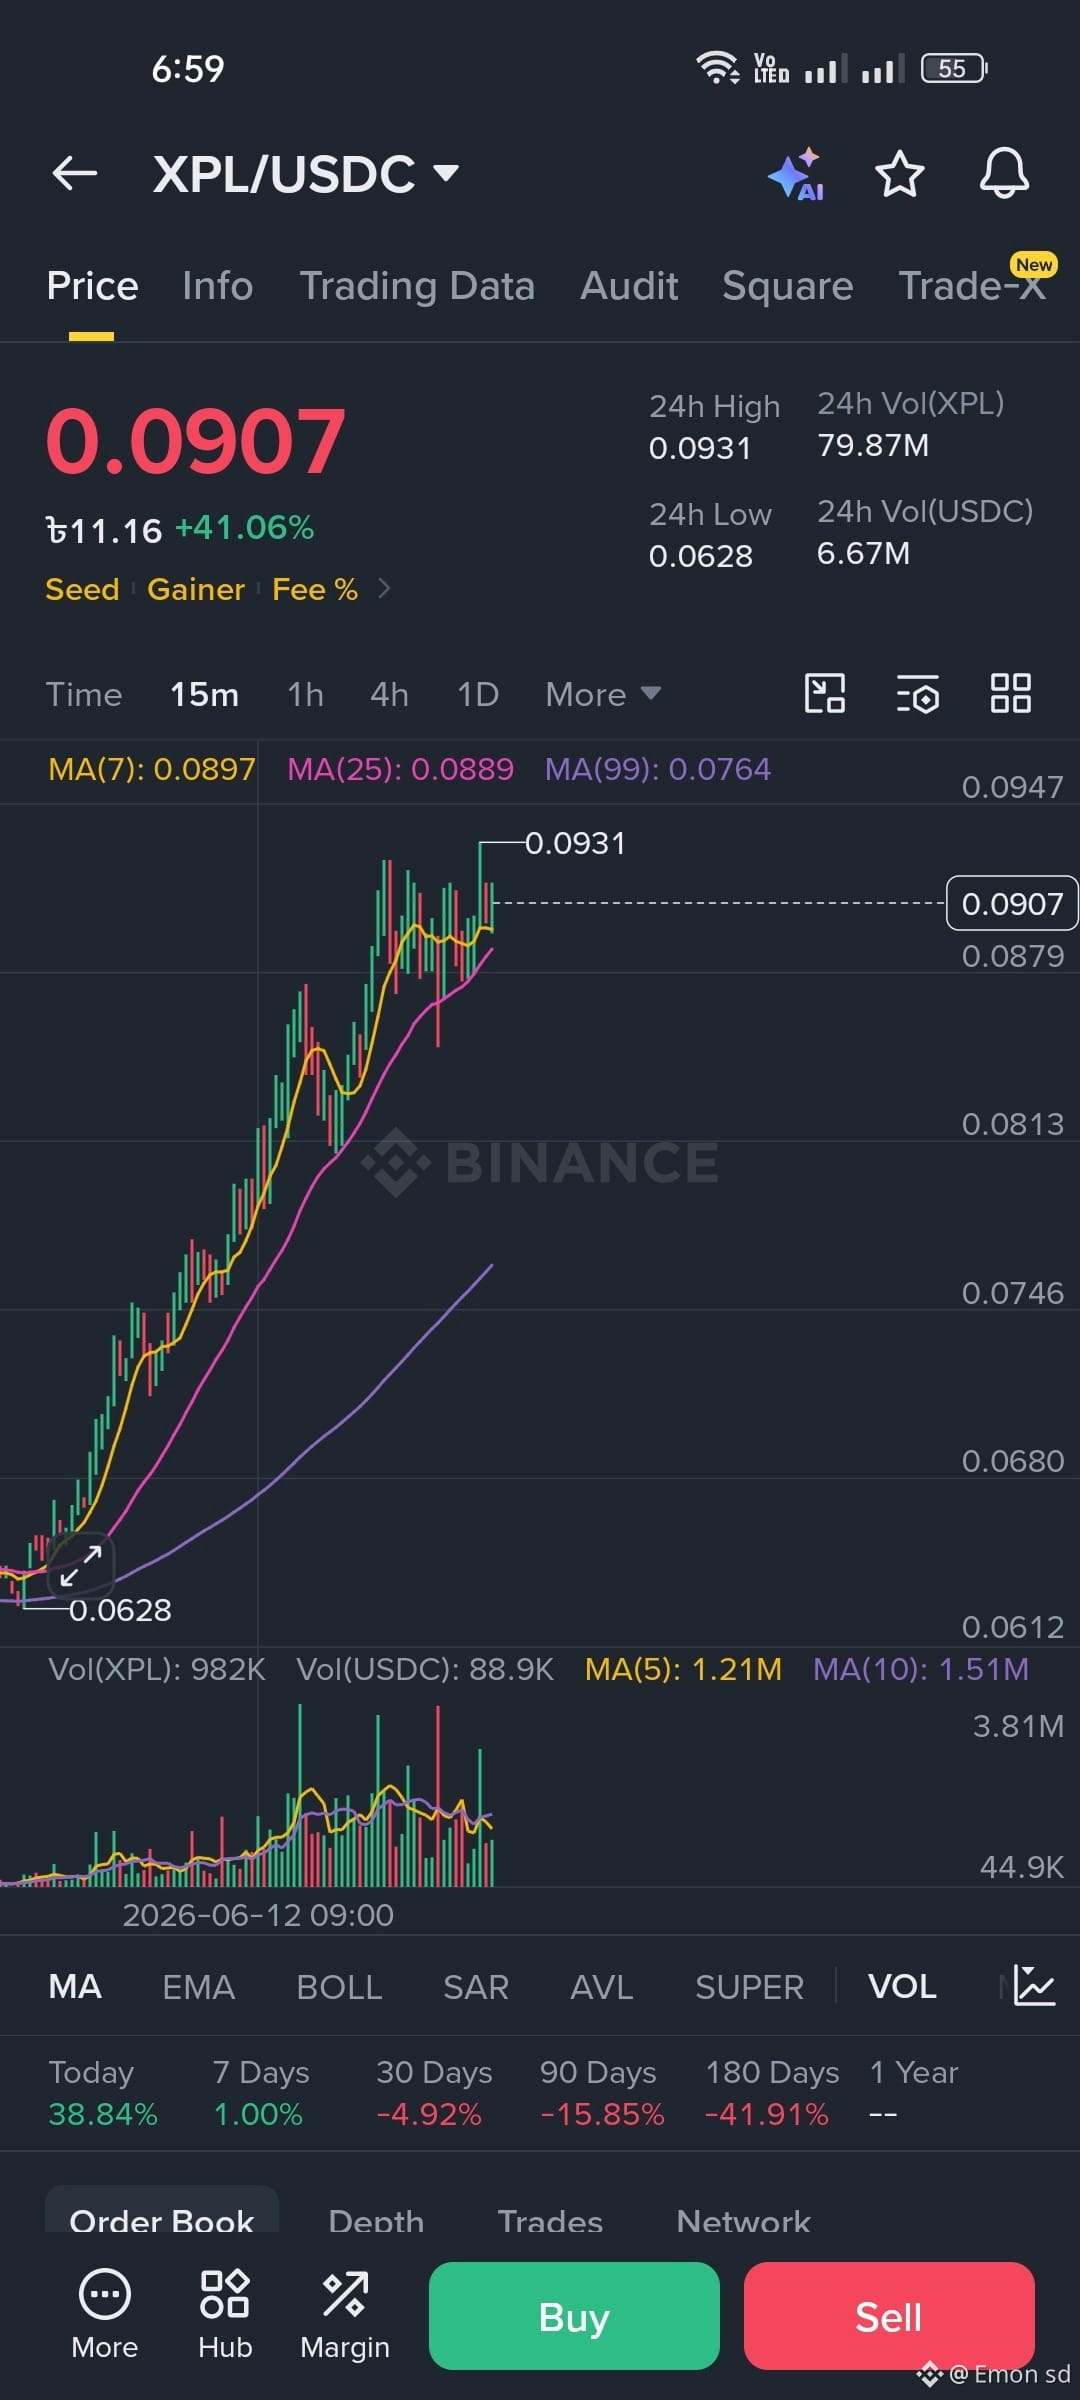The image size is (1080, 2400).
Task: Tap the current price label 0.0907 on axis
Action: [1012, 903]
